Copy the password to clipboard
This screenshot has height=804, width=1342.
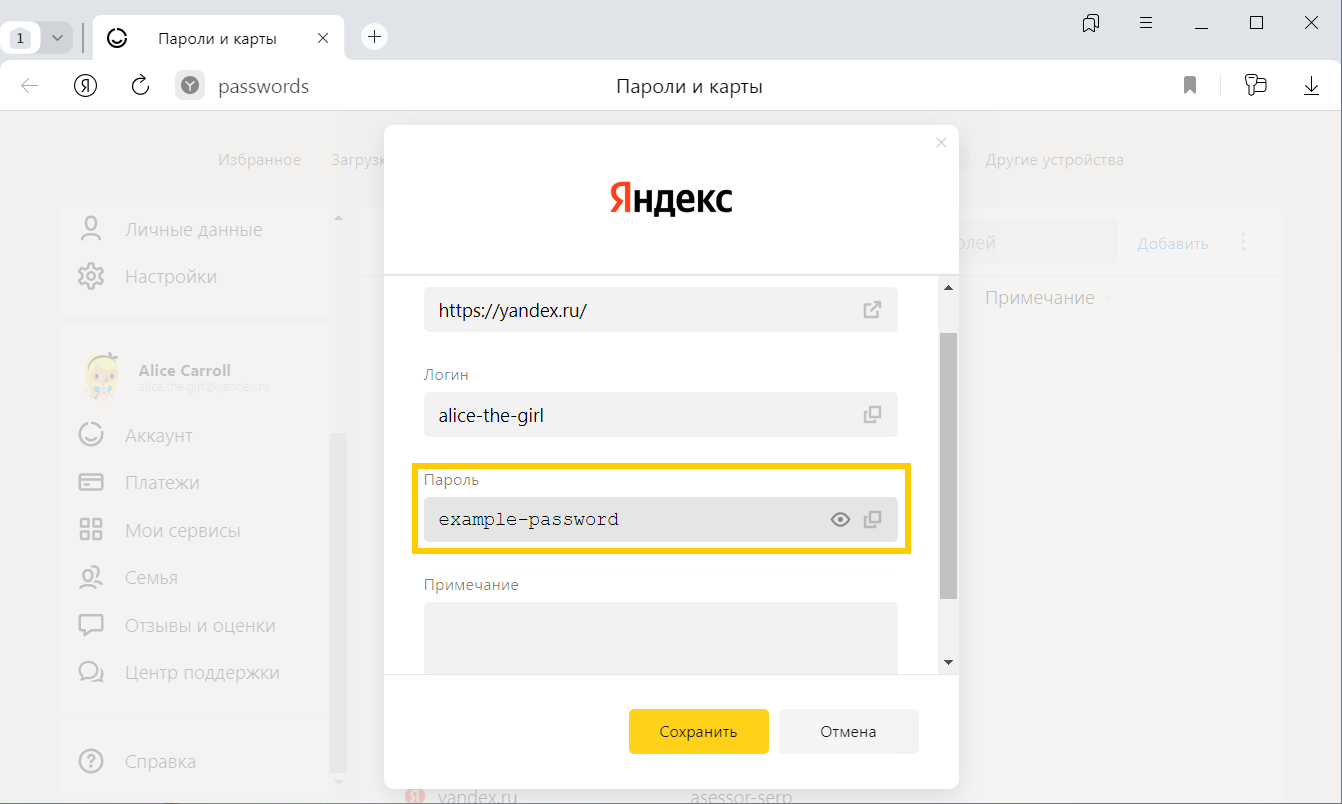point(872,520)
